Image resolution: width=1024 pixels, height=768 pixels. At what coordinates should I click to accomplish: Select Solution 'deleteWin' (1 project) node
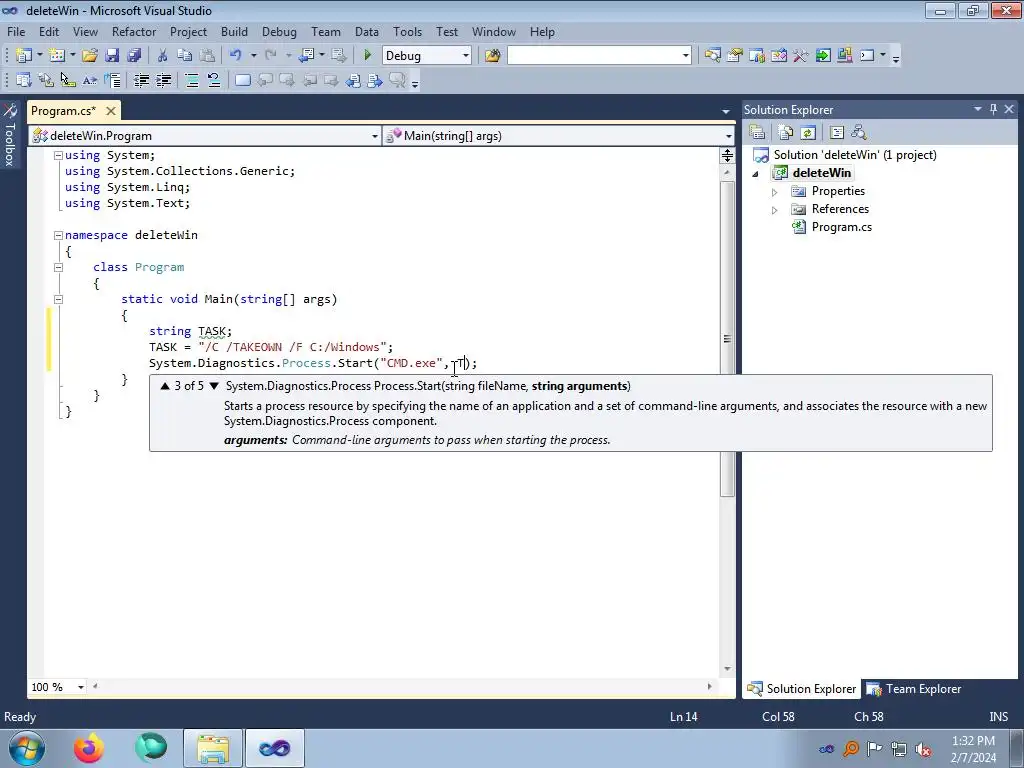pyautogui.click(x=855, y=155)
